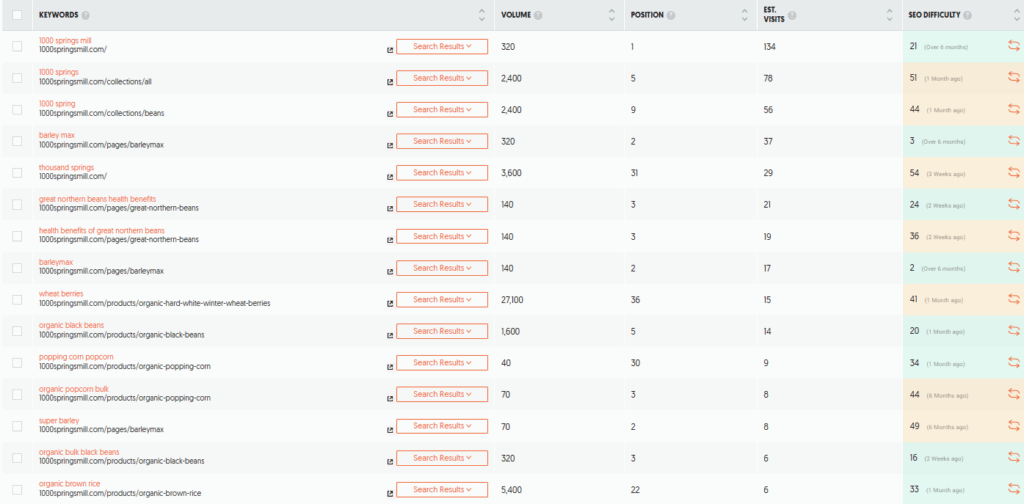Viewport: 1024px width, 504px height.
Task: Open external link icon in 'barley max' row
Action: tap(390, 145)
